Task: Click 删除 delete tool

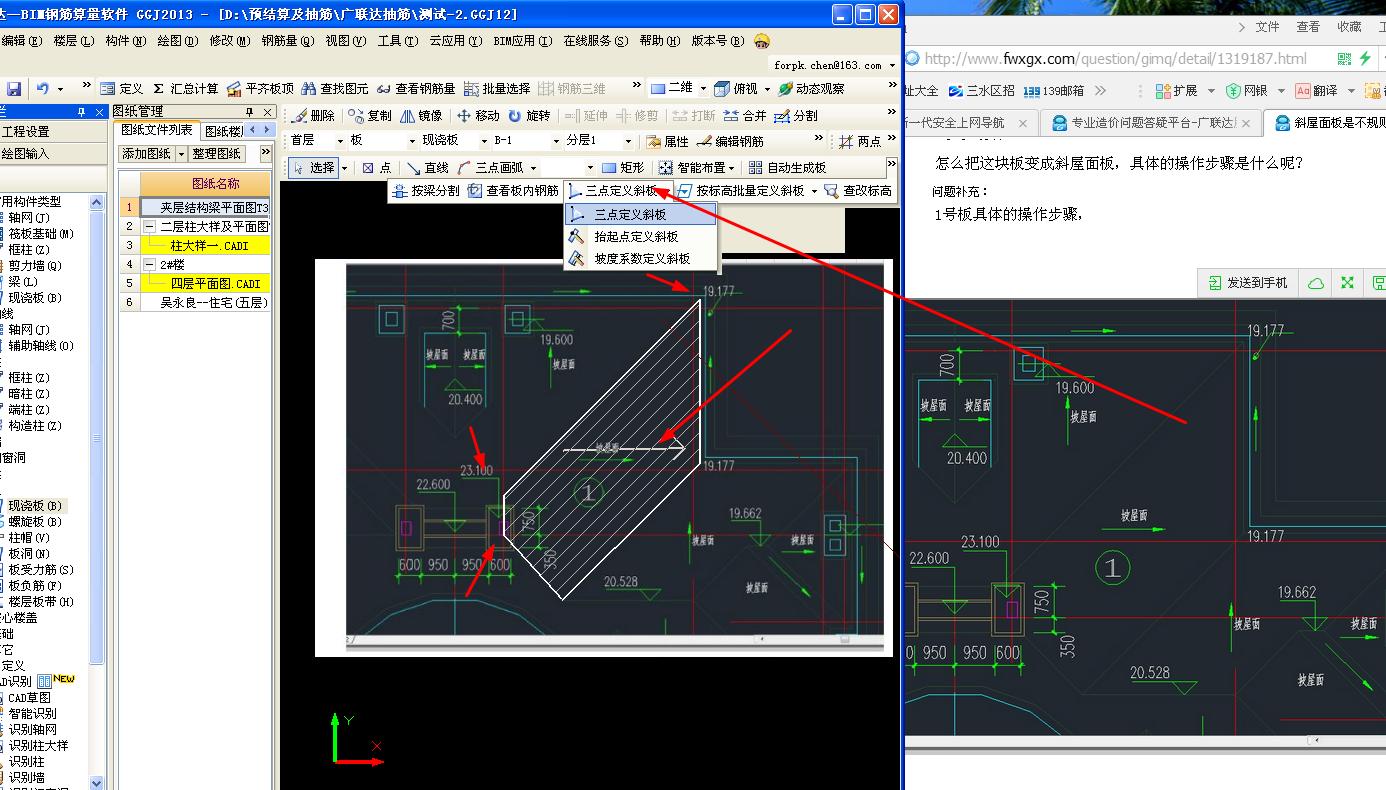Action: (x=313, y=116)
